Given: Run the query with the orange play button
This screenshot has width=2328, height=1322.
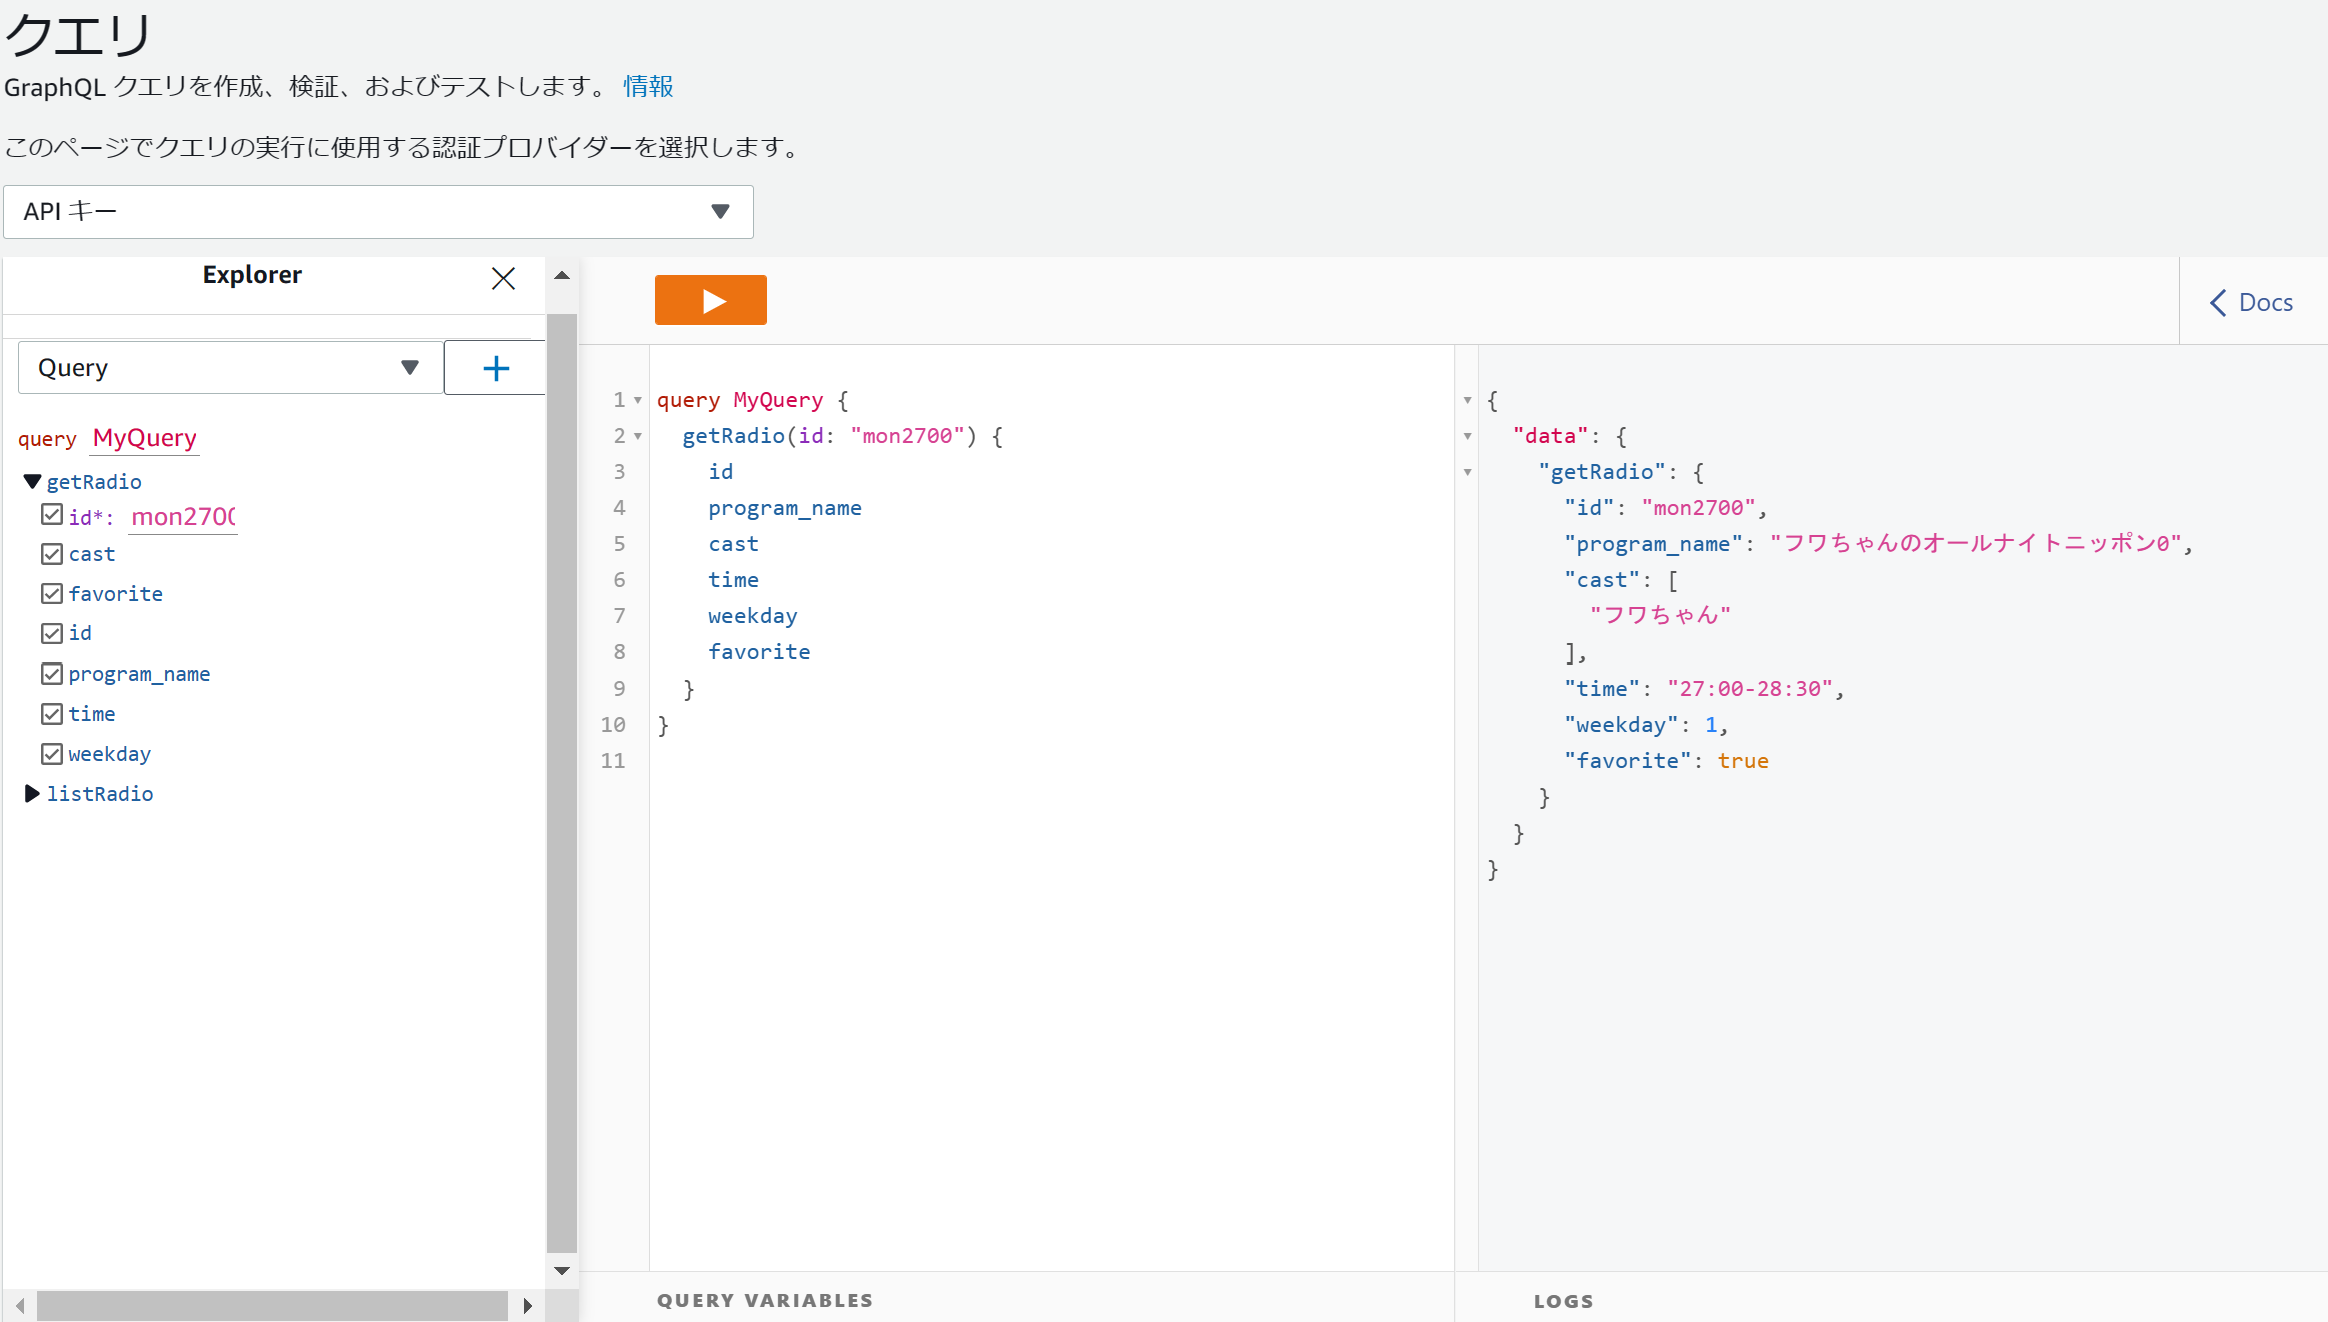Looking at the screenshot, I should click(710, 300).
